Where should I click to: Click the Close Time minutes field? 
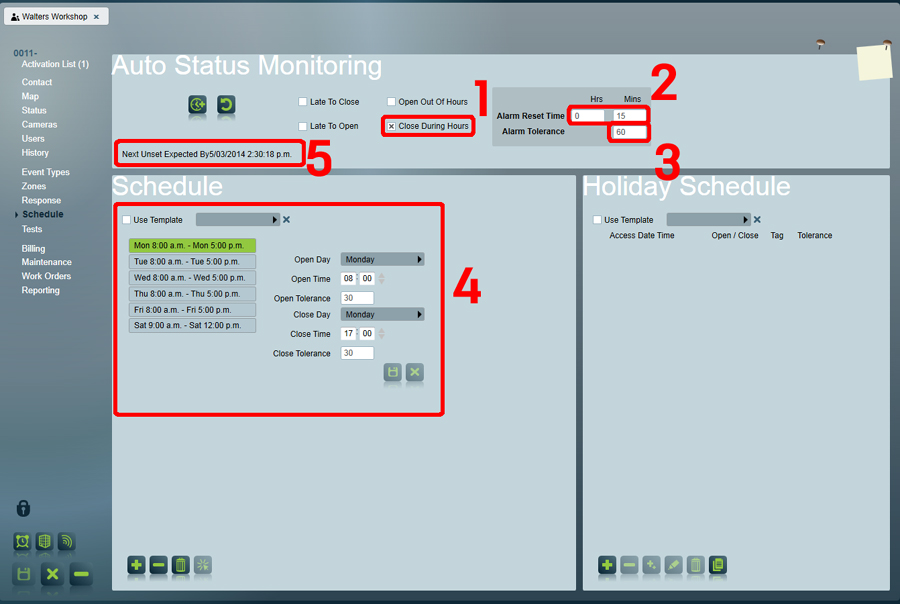367,334
